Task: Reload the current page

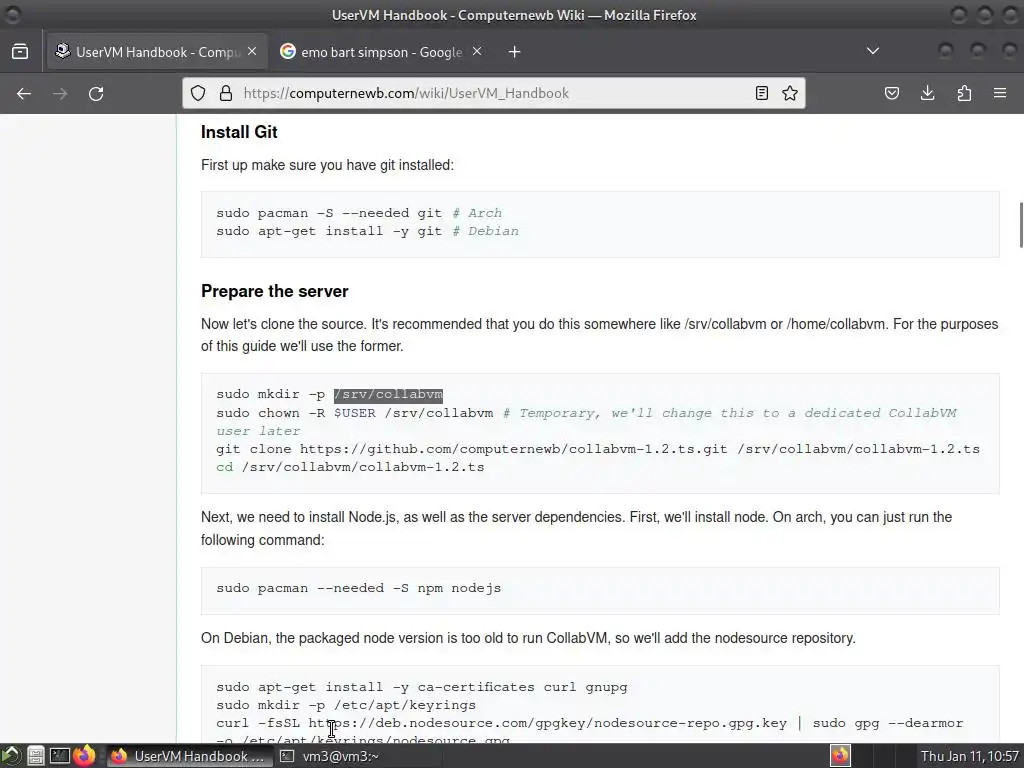Action: click(96, 93)
